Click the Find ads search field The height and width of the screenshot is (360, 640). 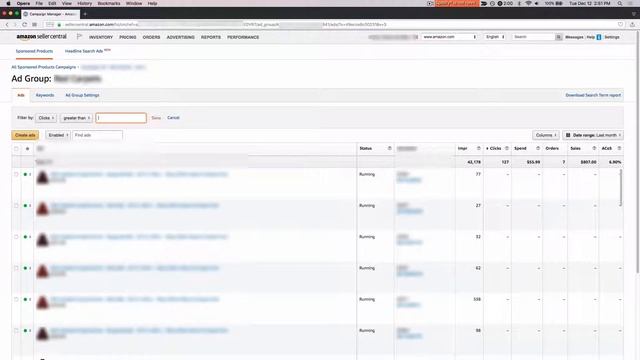coord(98,135)
